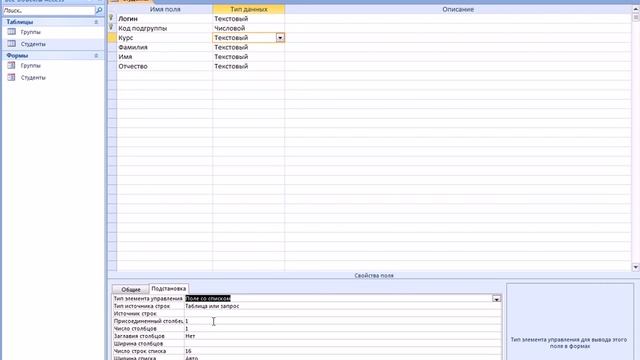Collapse the Формы group
640x360 pixels.
coord(96,56)
